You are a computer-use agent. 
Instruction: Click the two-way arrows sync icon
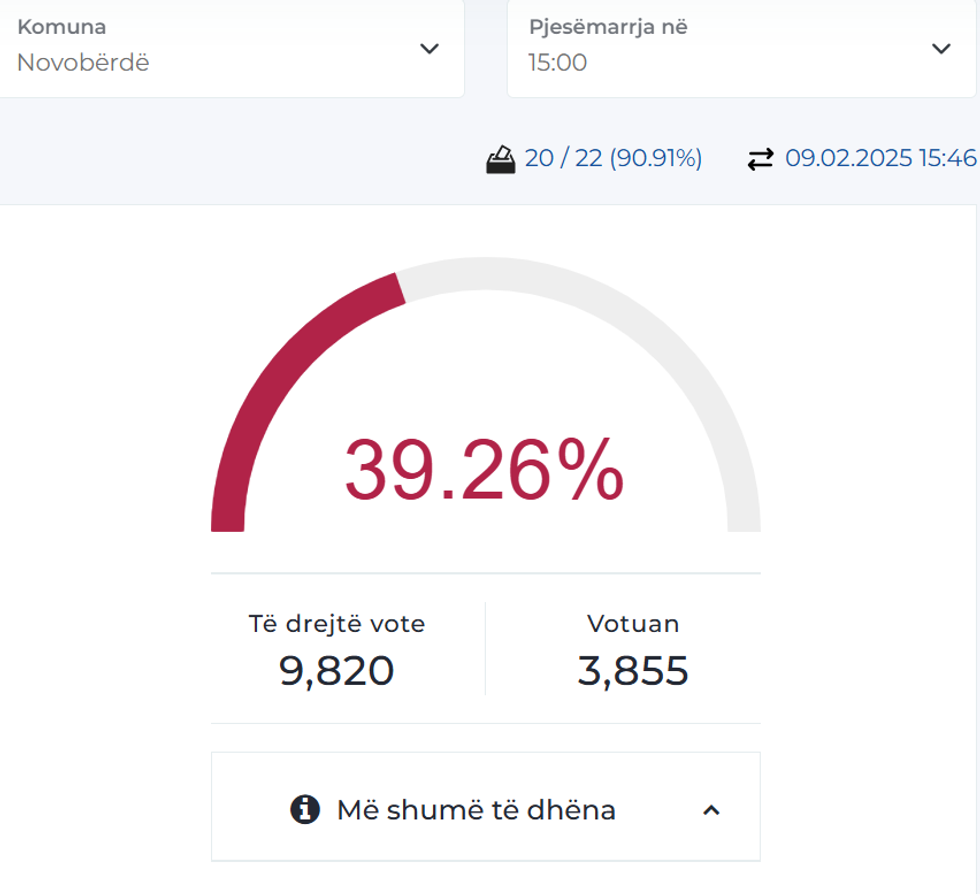(x=761, y=159)
